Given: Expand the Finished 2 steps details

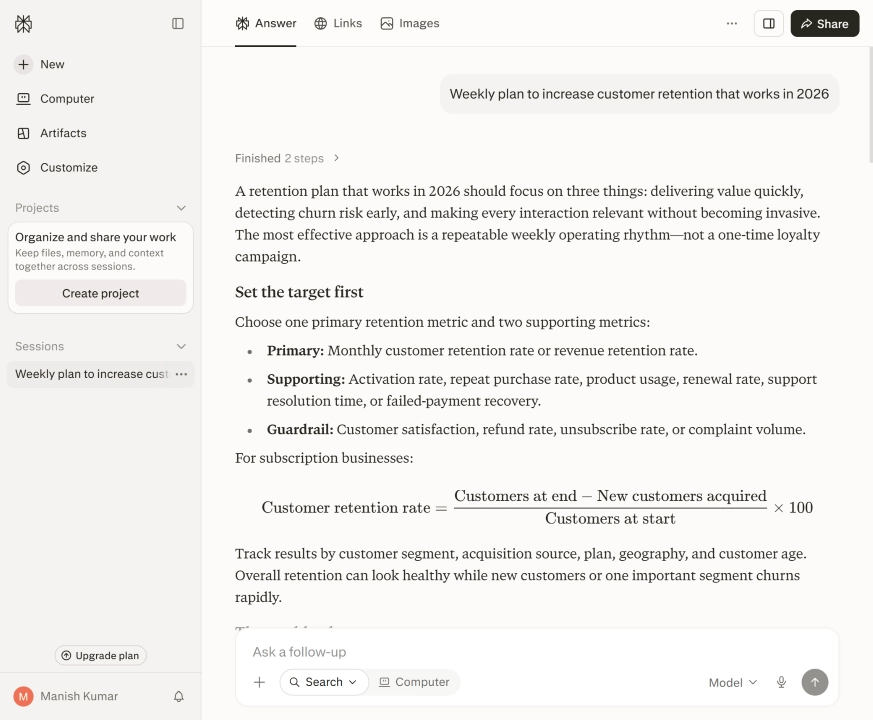Looking at the screenshot, I should [287, 158].
